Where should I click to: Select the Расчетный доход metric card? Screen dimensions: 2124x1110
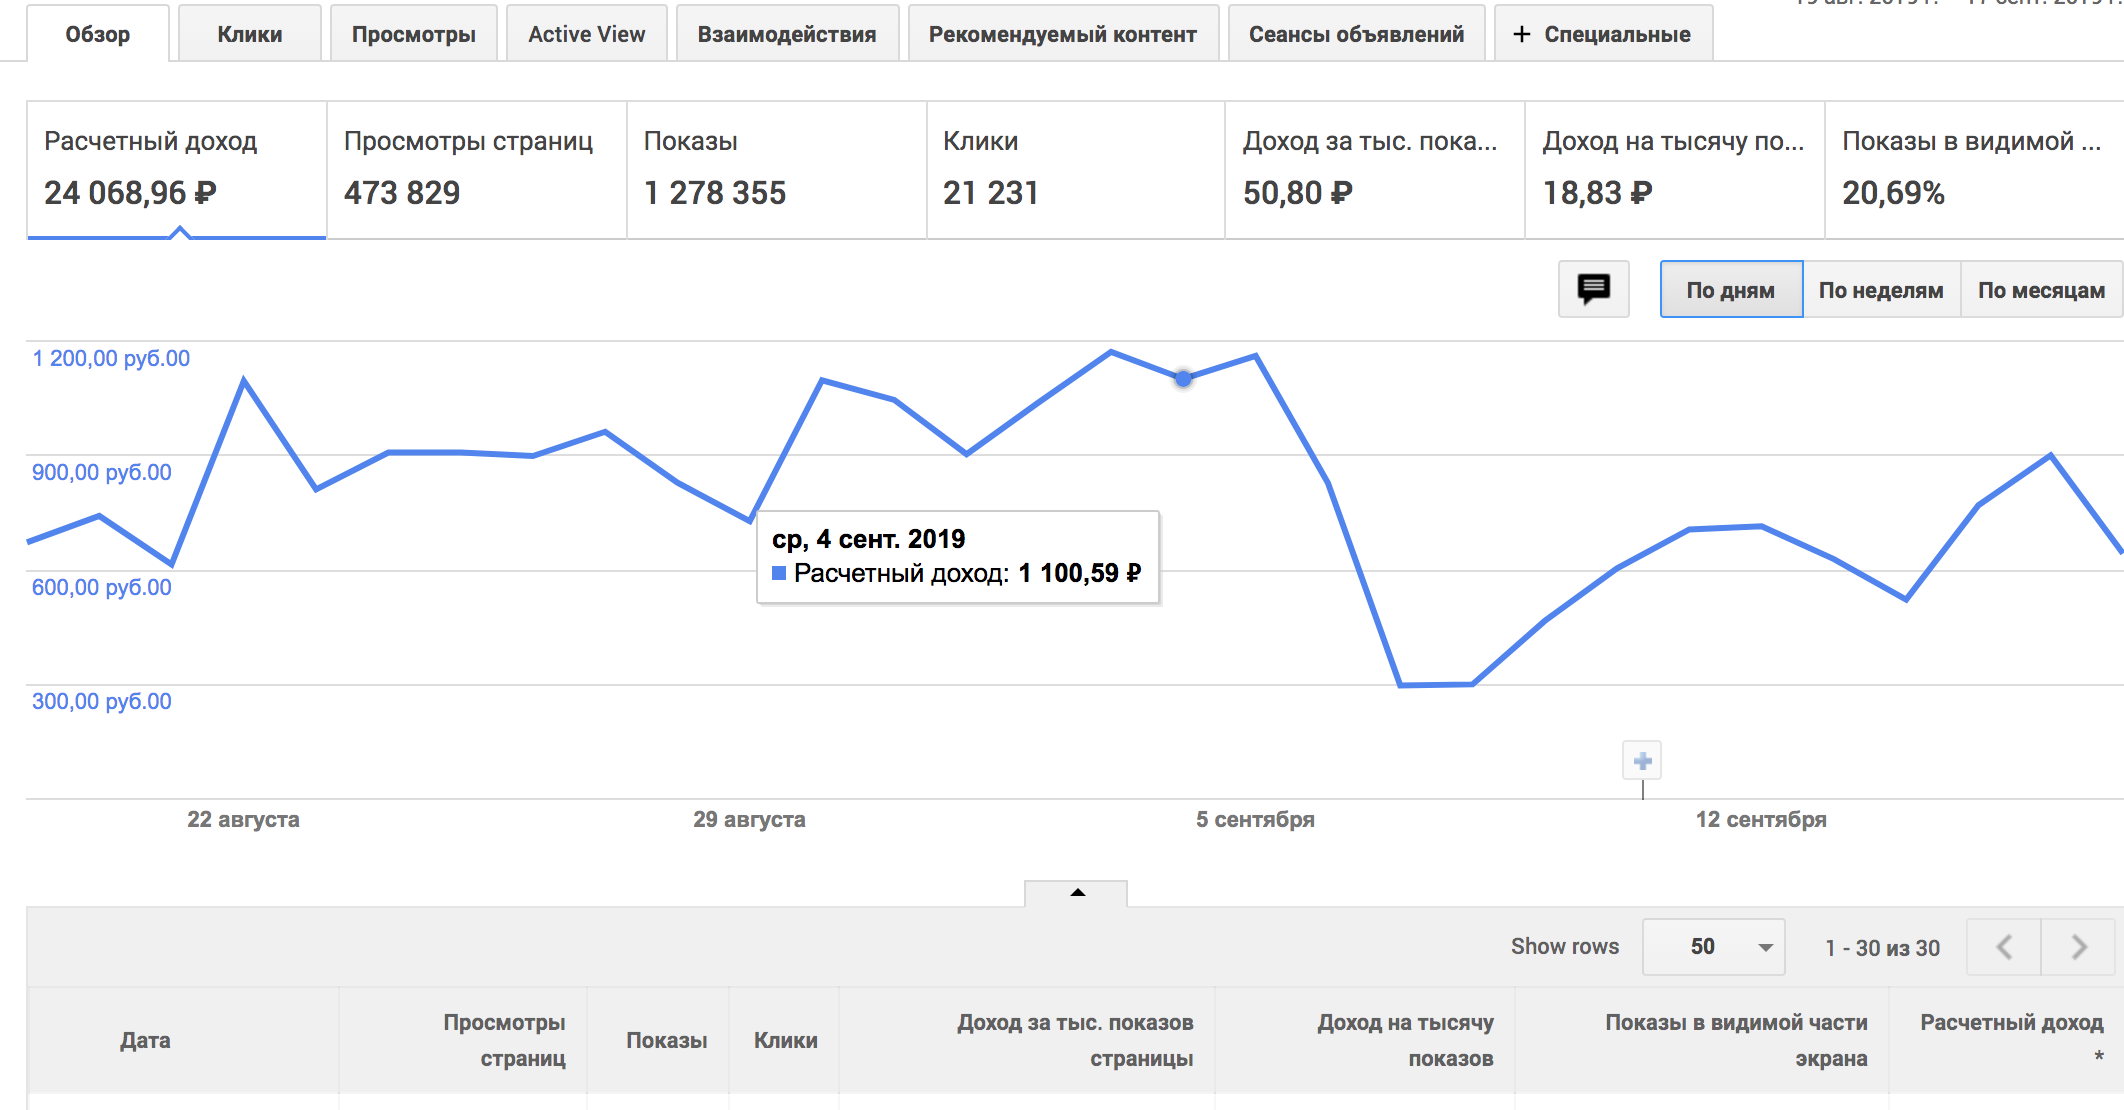tap(176, 168)
